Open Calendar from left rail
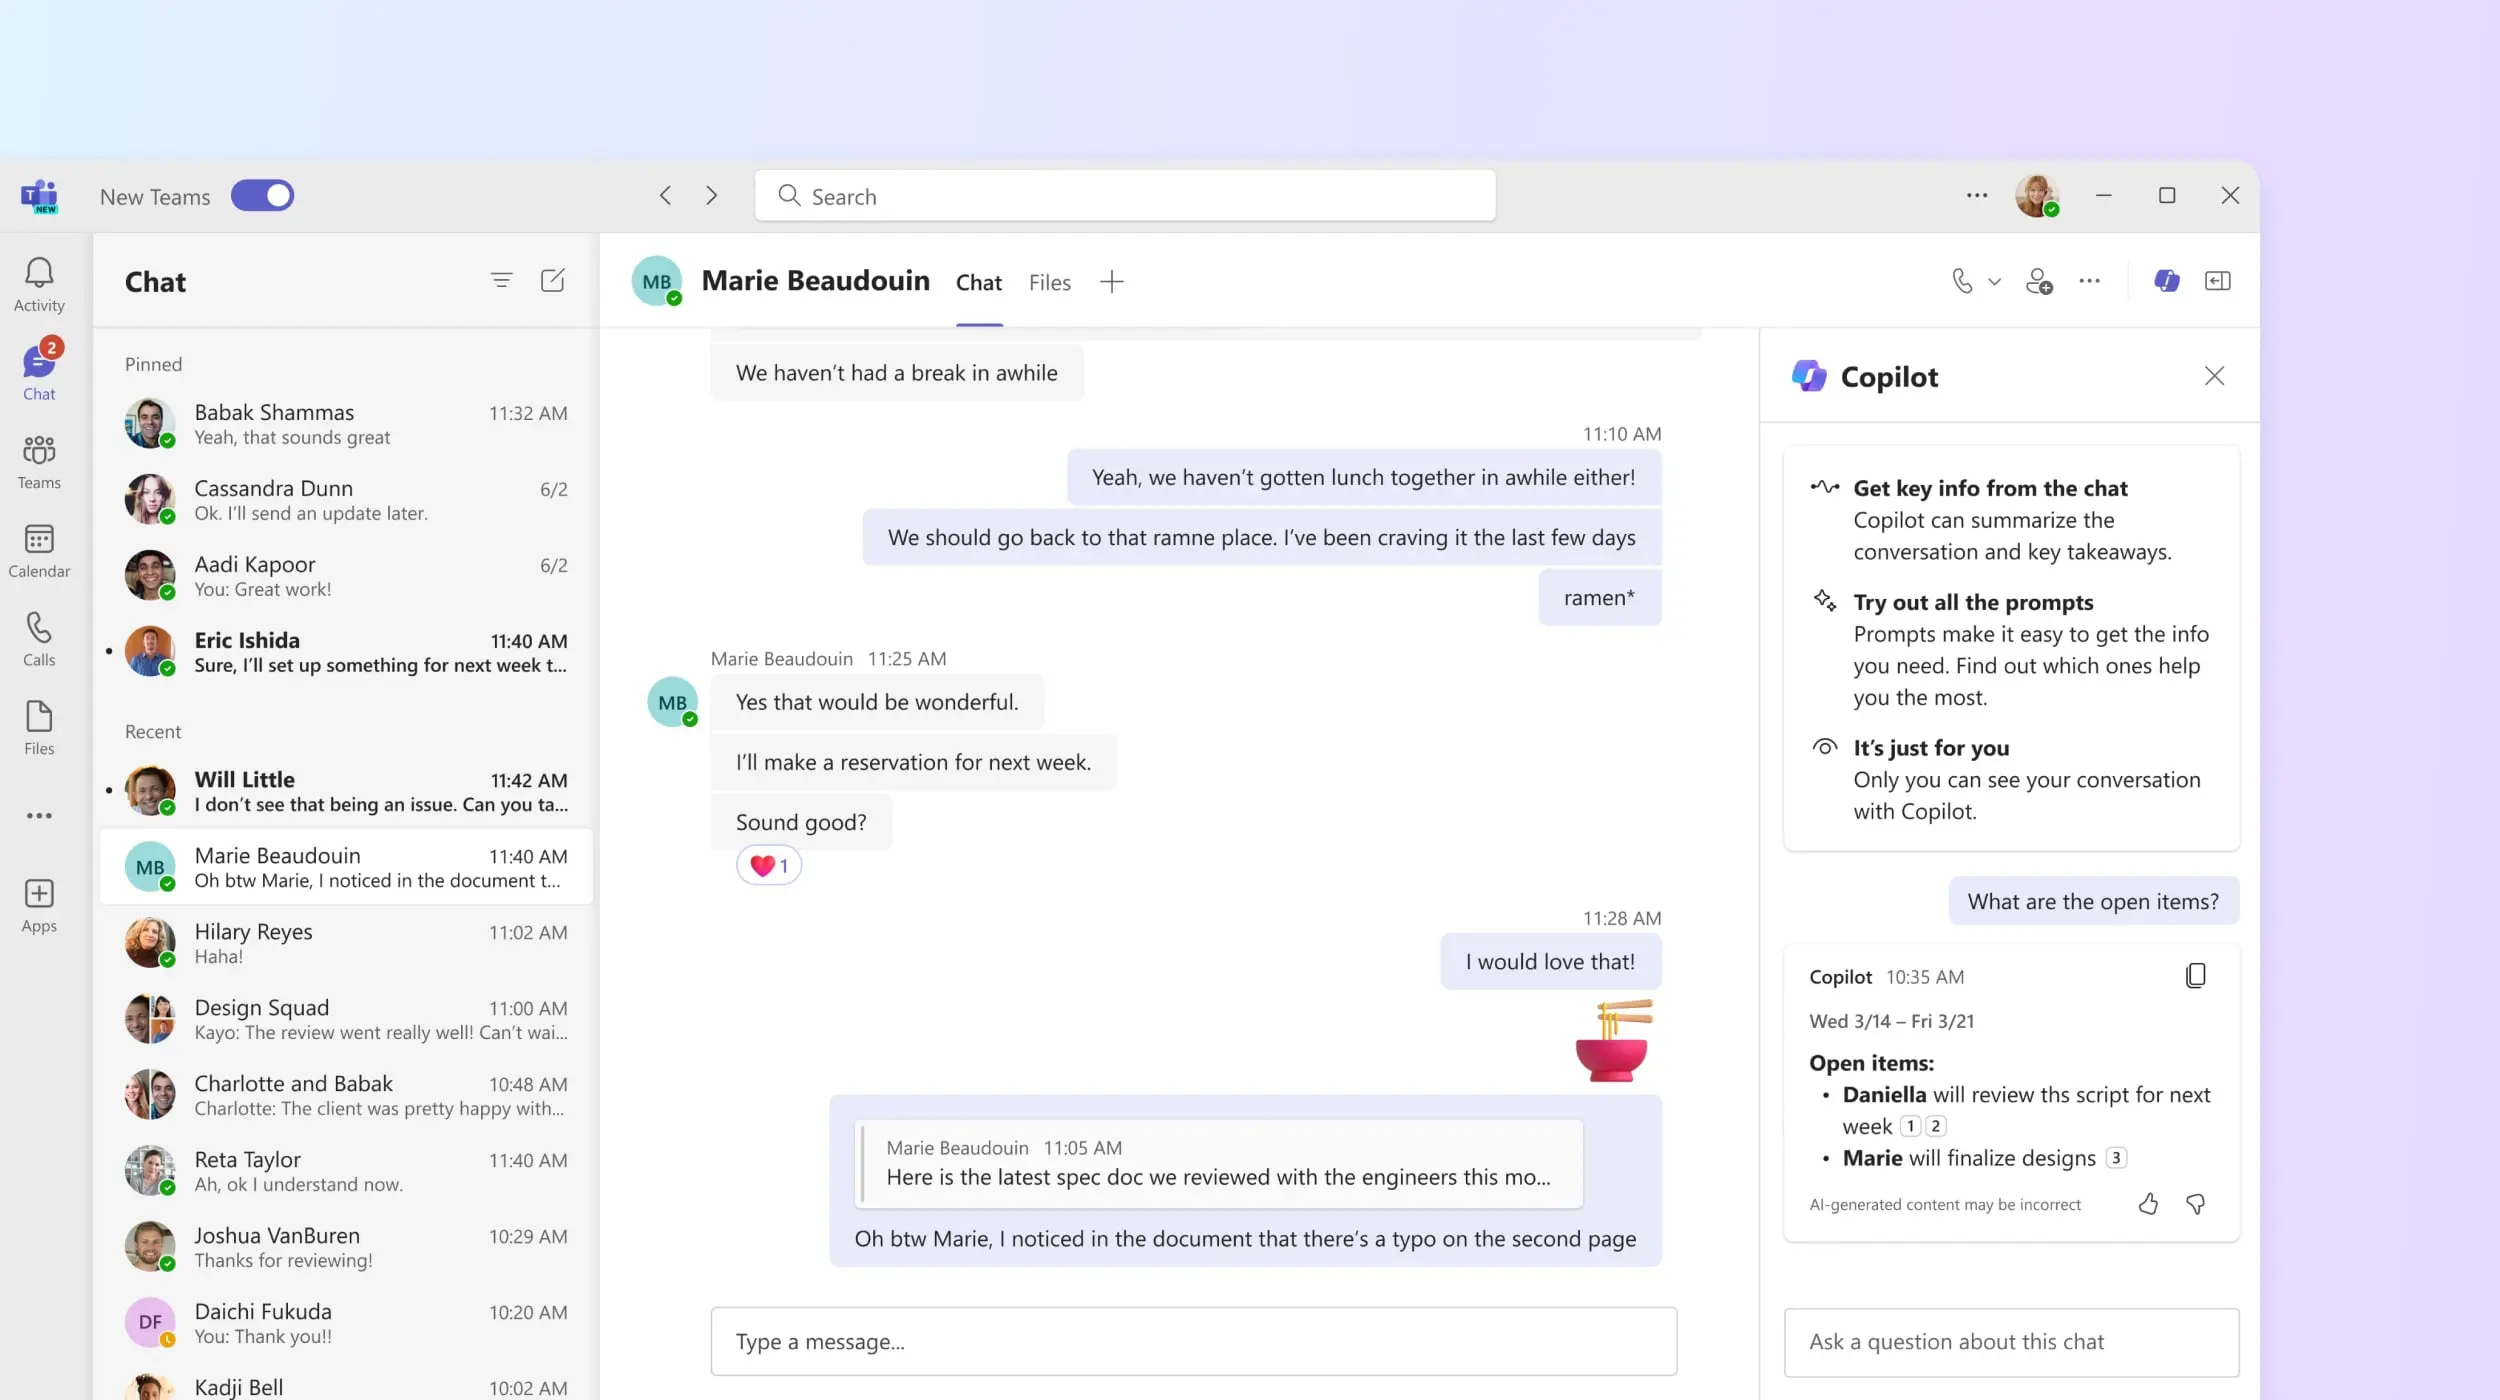Image resolution: width=2500 pixels, height=1400 pixels. (x=39, y=550)
